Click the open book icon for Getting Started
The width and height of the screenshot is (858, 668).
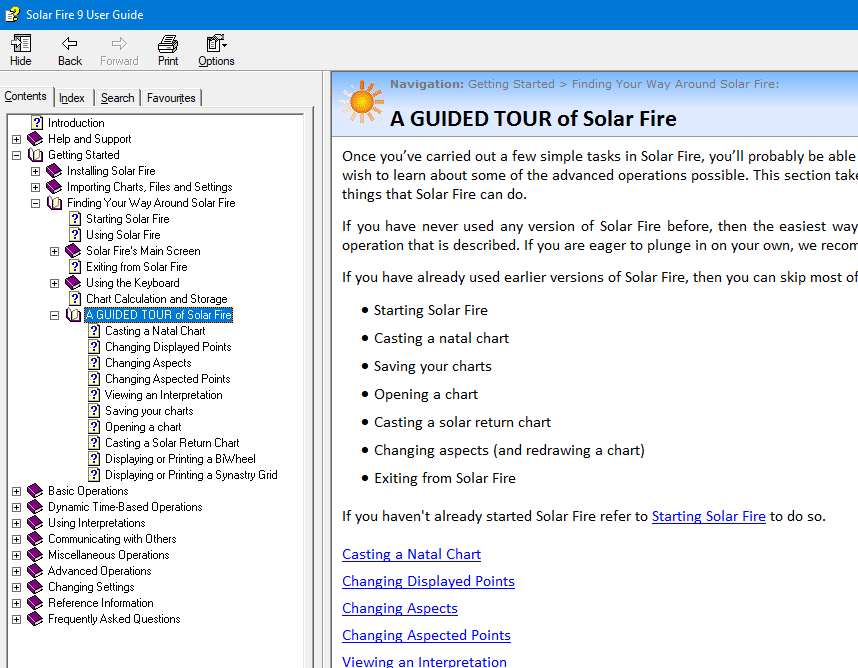click(x=35, y=155)
